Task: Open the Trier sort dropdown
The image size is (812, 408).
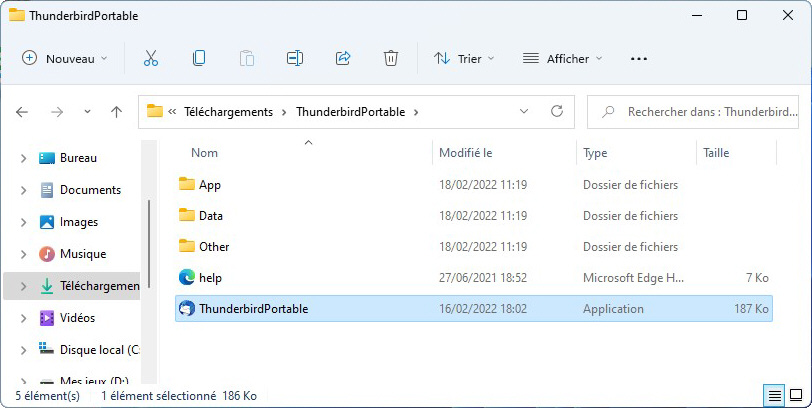Action: click(x=465, y=58)
